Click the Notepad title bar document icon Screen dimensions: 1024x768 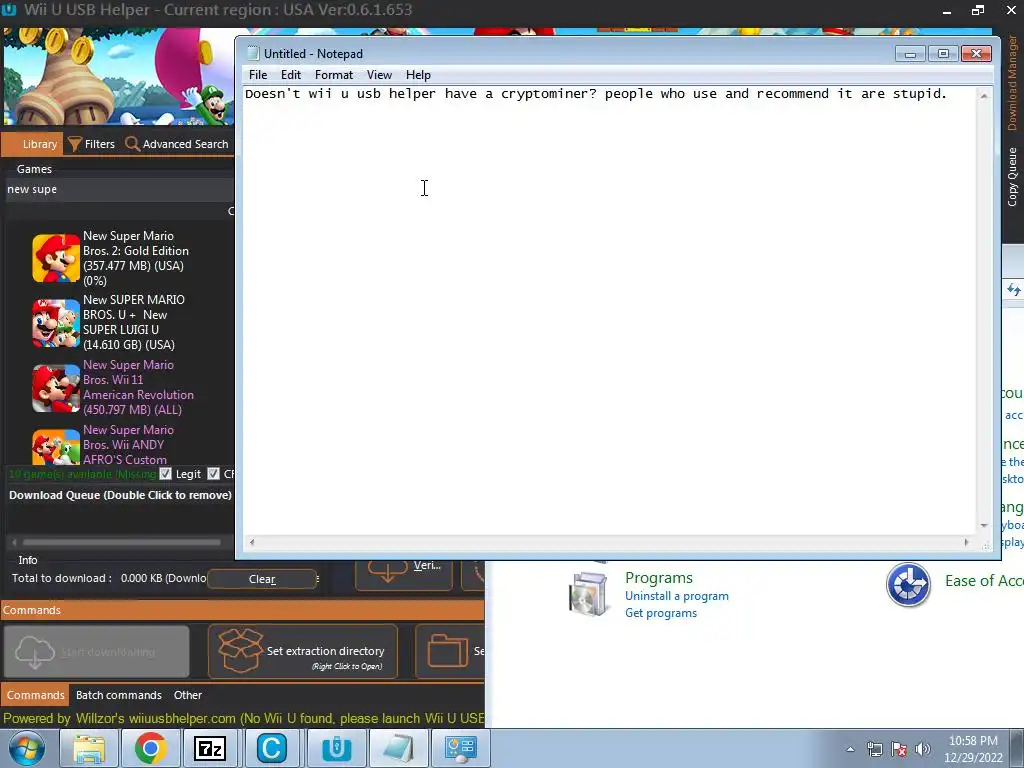click(x=253, y=54)
